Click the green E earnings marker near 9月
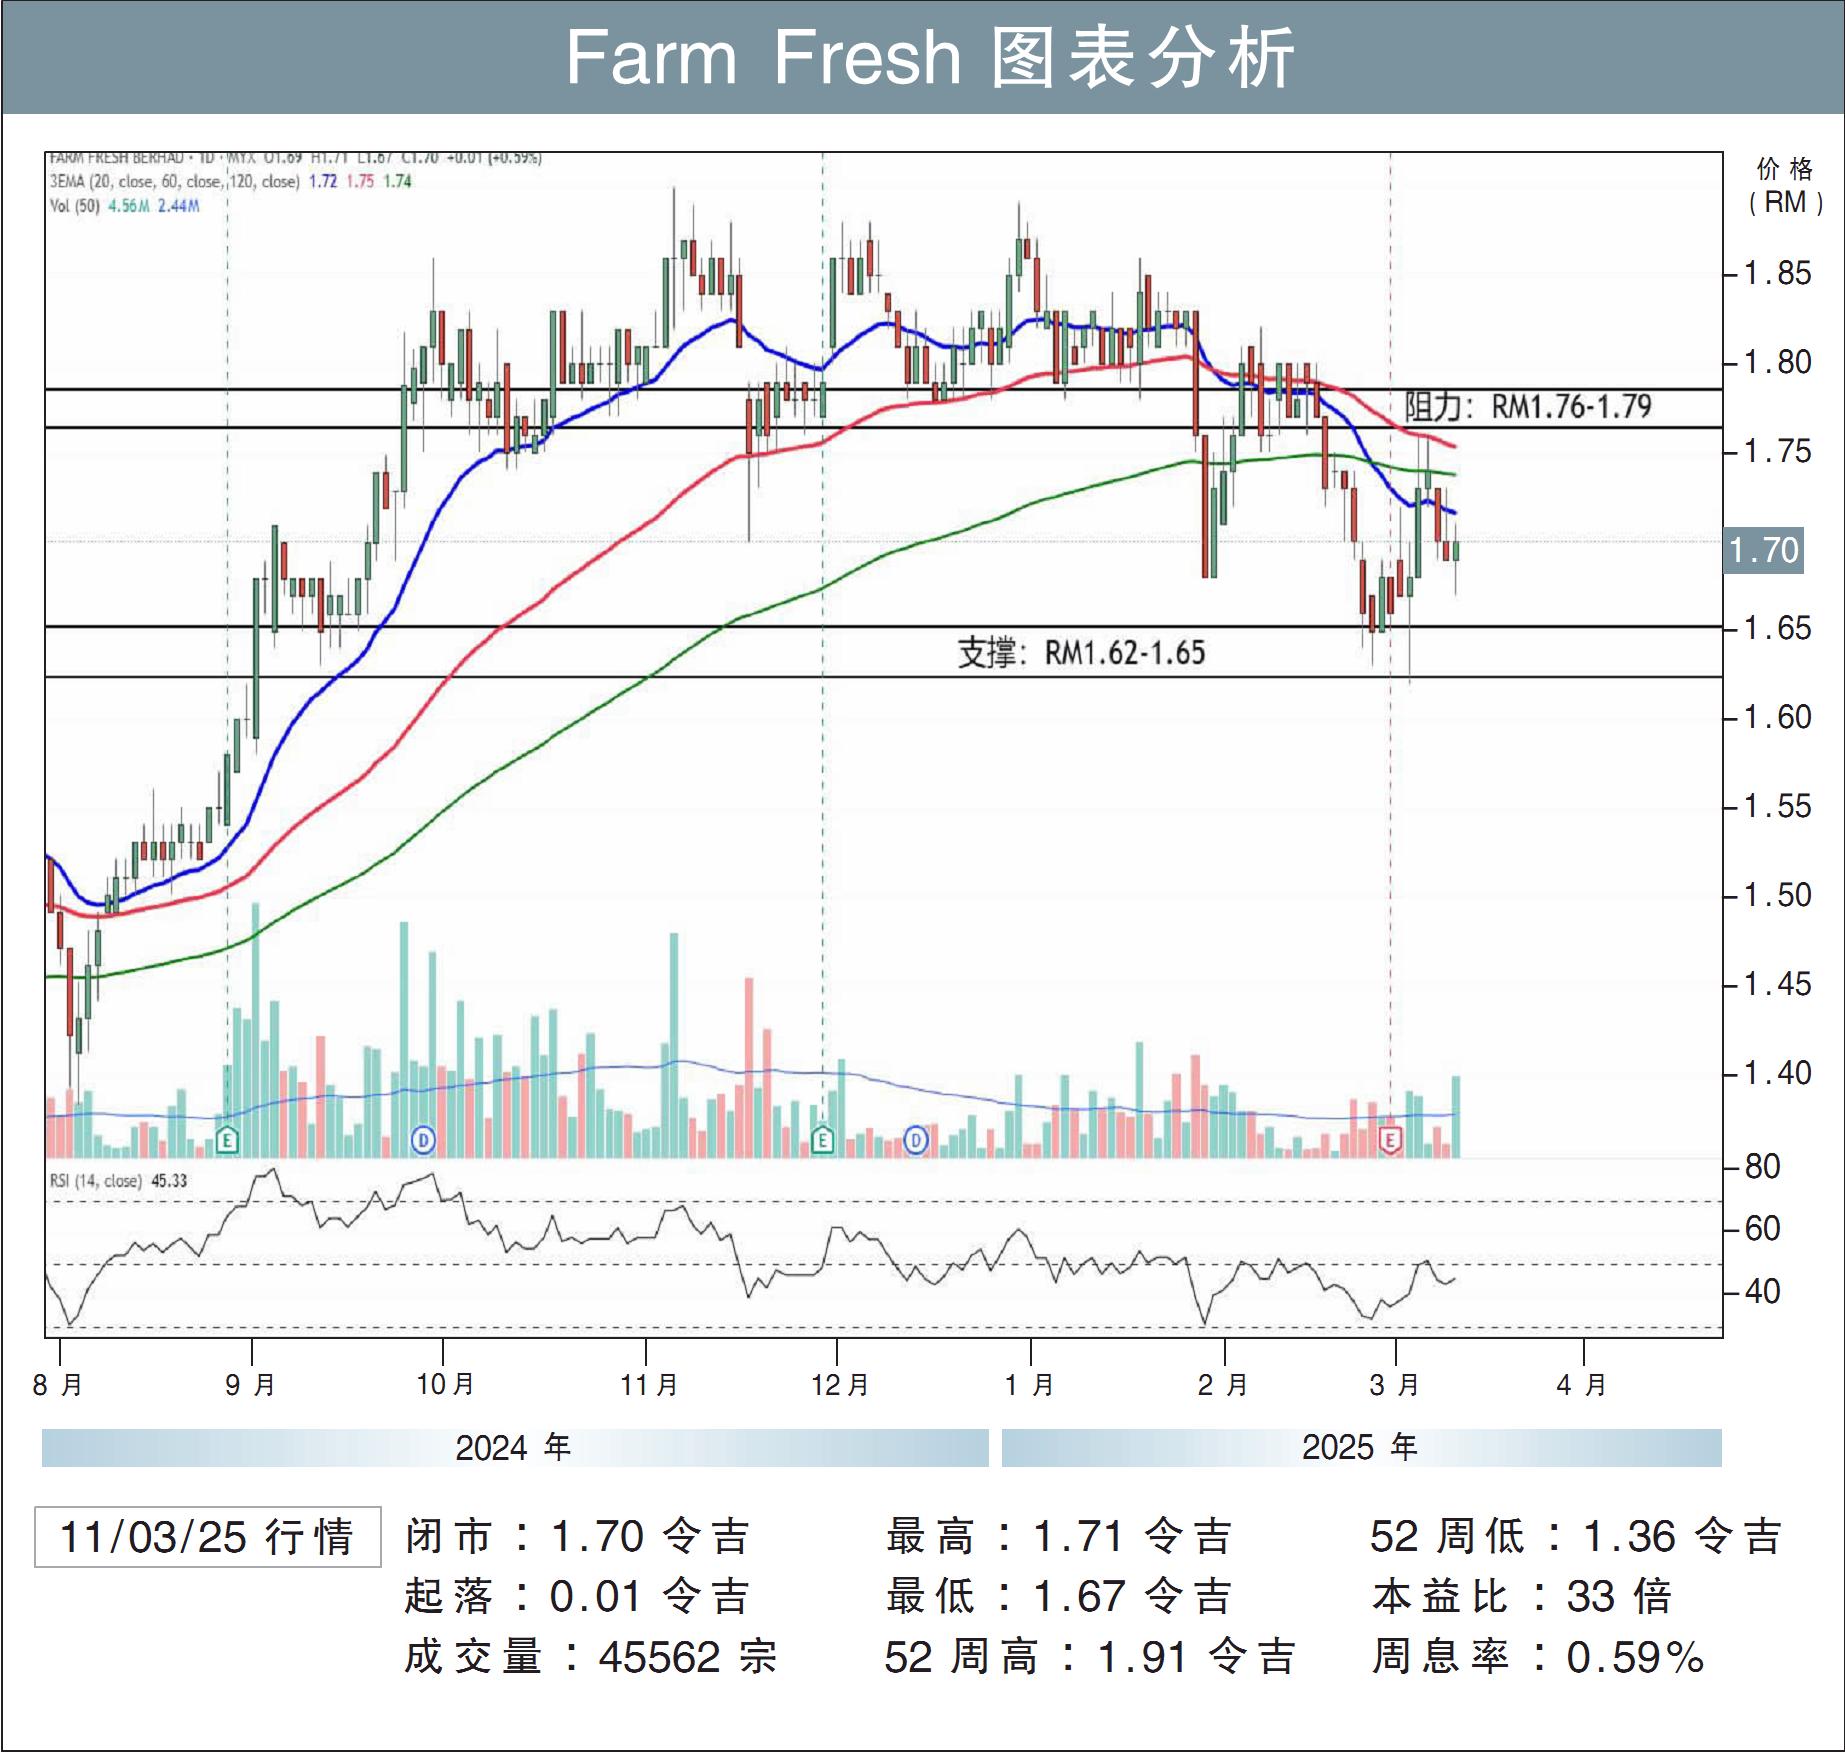The width and height of the screenshot is (1845, 1752). coord(228,1140)
